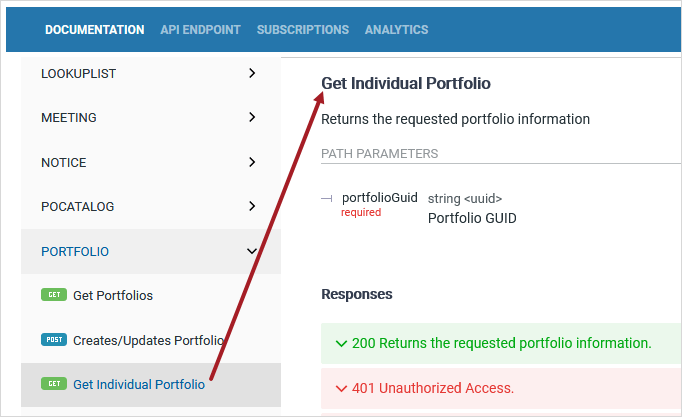682x417 pixels.
Task: Click the POST badge beside Creates/Updates Portfolio
Action: (54, 340)
